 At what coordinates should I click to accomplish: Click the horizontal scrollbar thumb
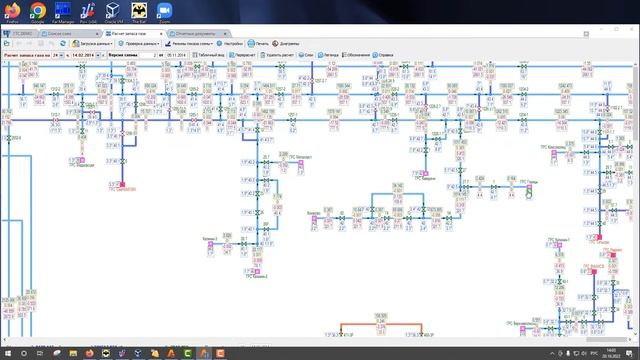coord(607,340)
